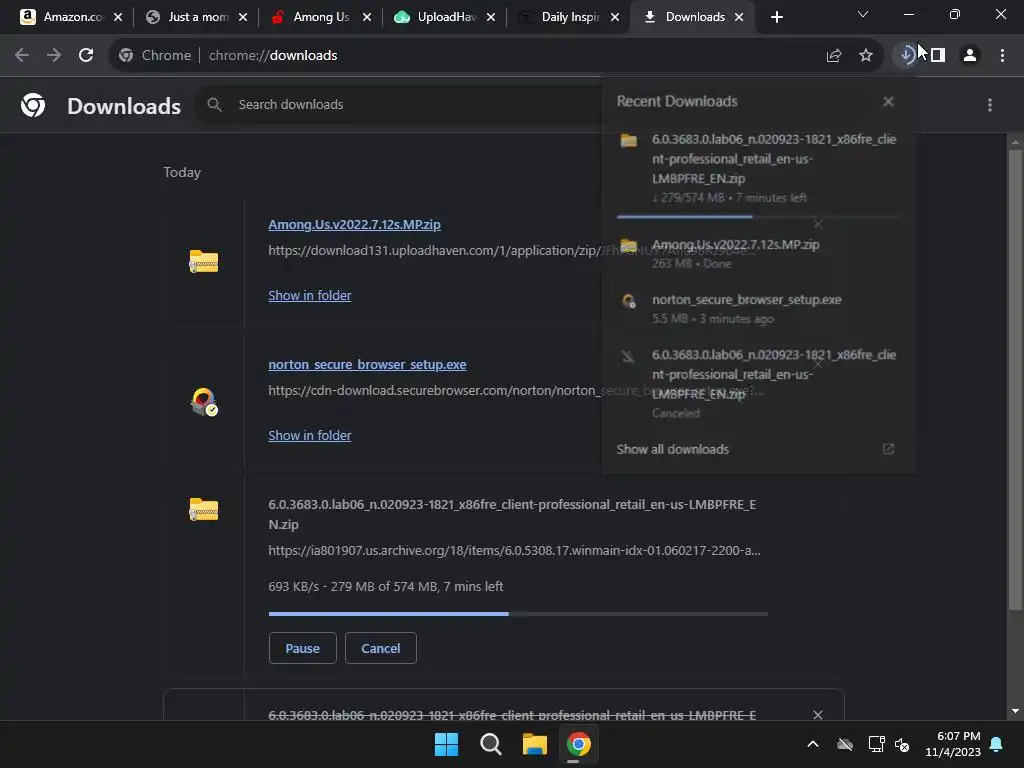Screen dimensions: 1024x768
Task: Pause the in-progress zip download
Action: [302, 648]
